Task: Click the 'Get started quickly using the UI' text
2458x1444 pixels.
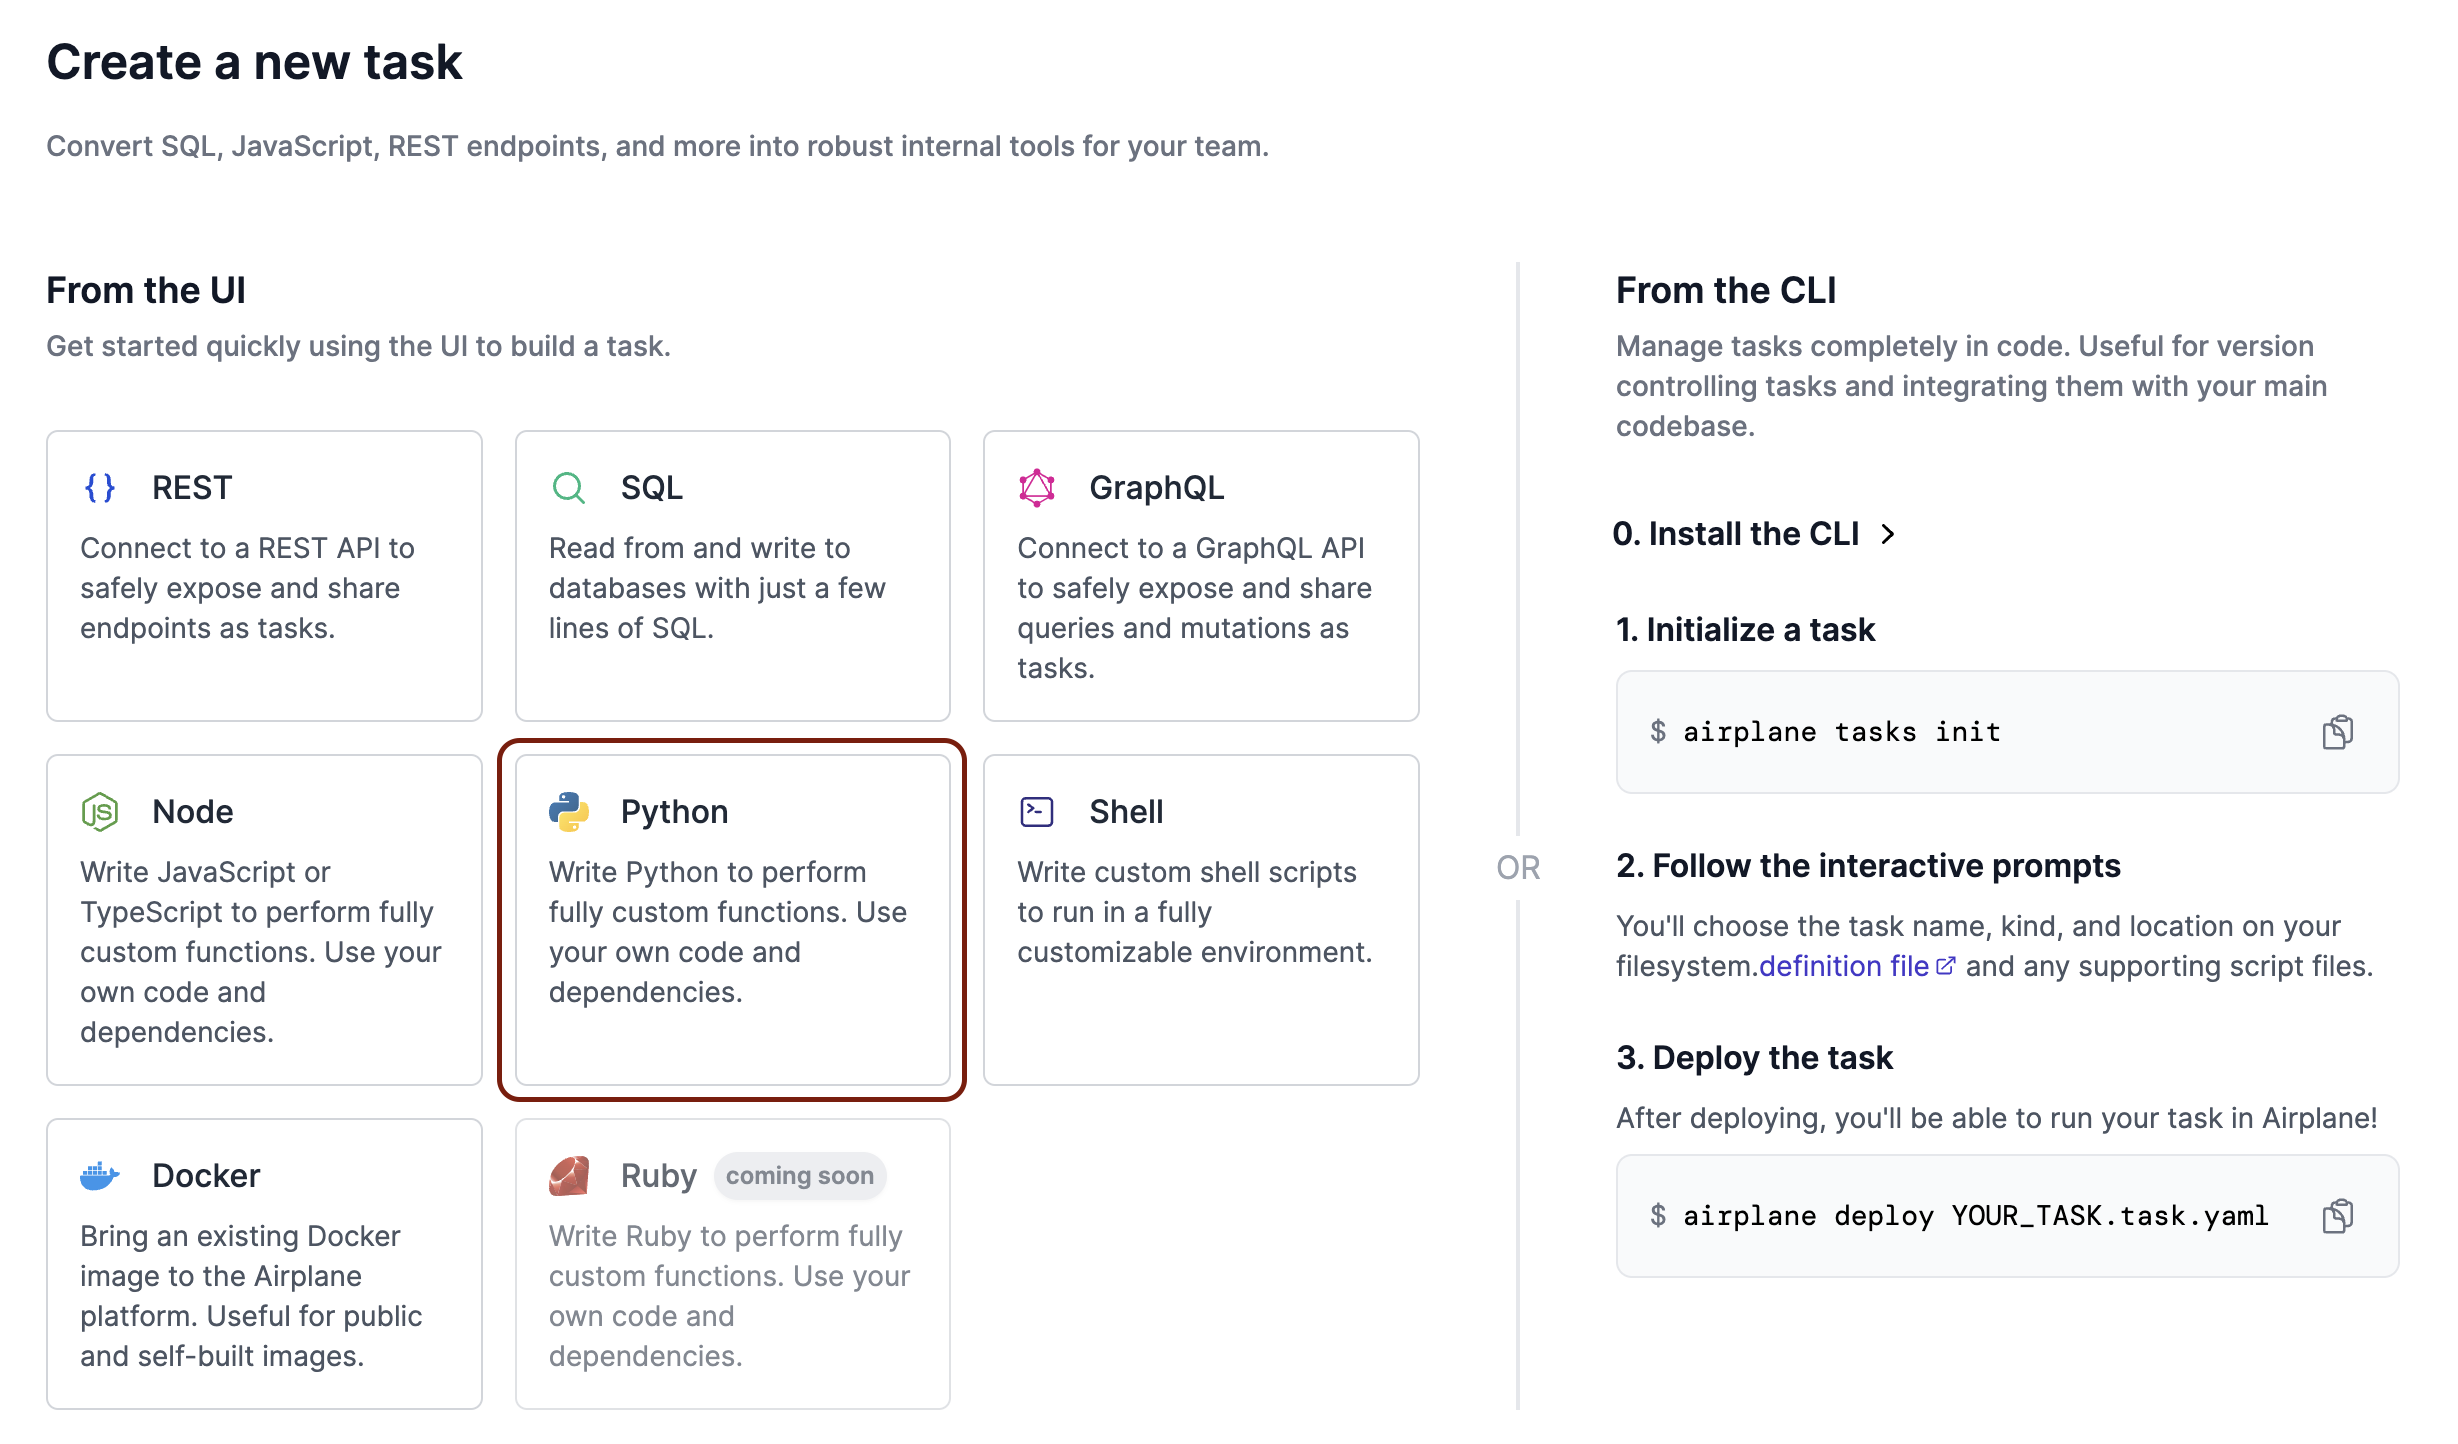Action: tap(358, 346)
